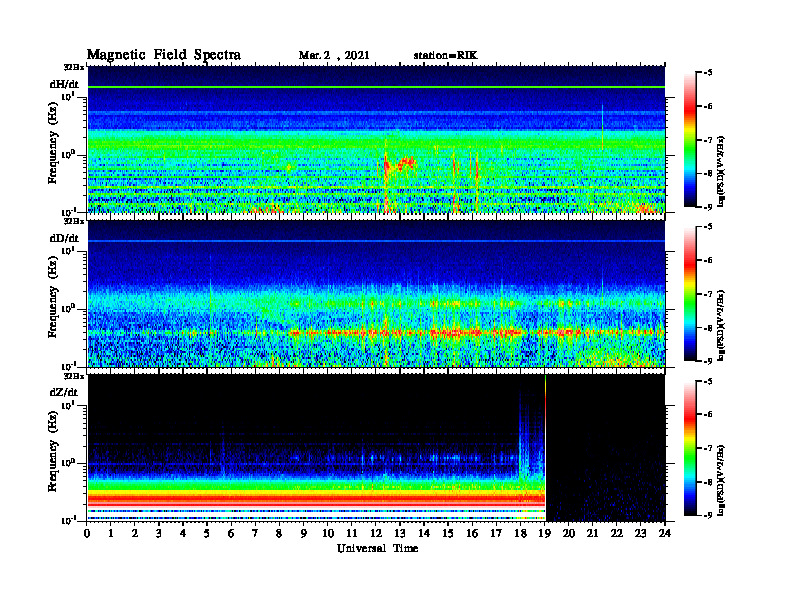Click the '-5' label on dH/dt color bar

707,73
